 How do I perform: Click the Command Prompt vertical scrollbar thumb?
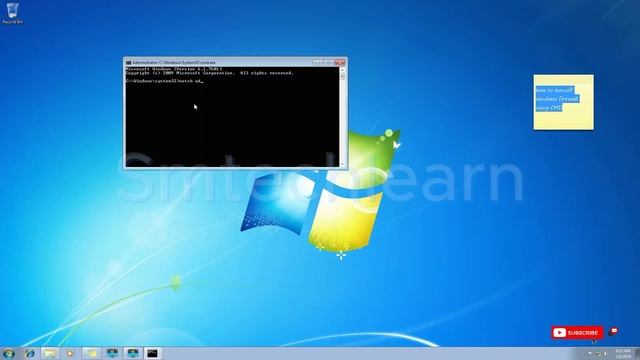342,76
